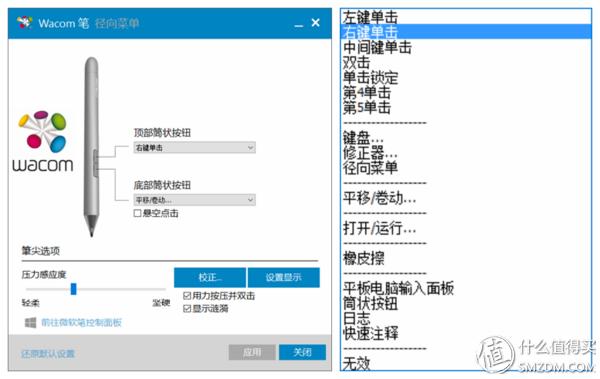
Task: Click the 设置显示 button
Action: pyautogui.click(x=284, y=278)
